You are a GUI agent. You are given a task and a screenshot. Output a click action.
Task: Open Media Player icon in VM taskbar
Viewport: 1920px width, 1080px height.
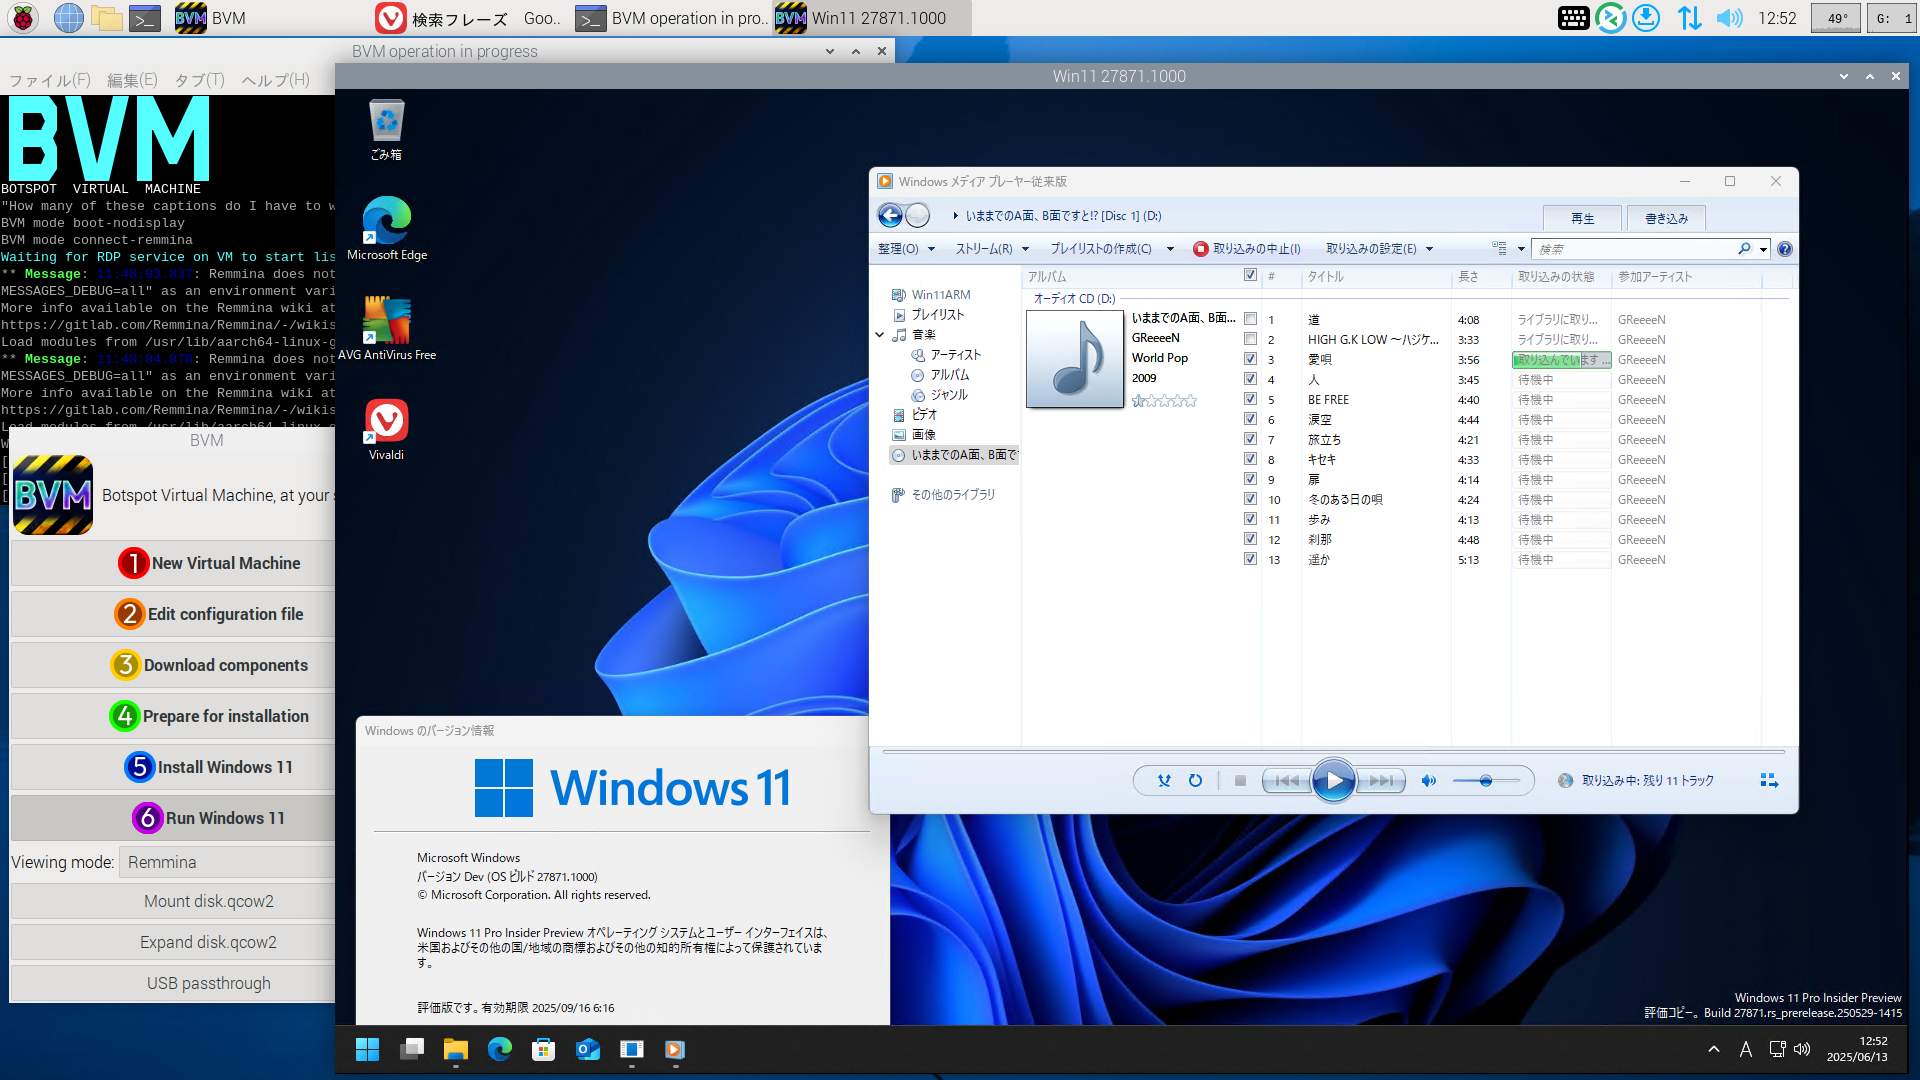(675, 1049)
